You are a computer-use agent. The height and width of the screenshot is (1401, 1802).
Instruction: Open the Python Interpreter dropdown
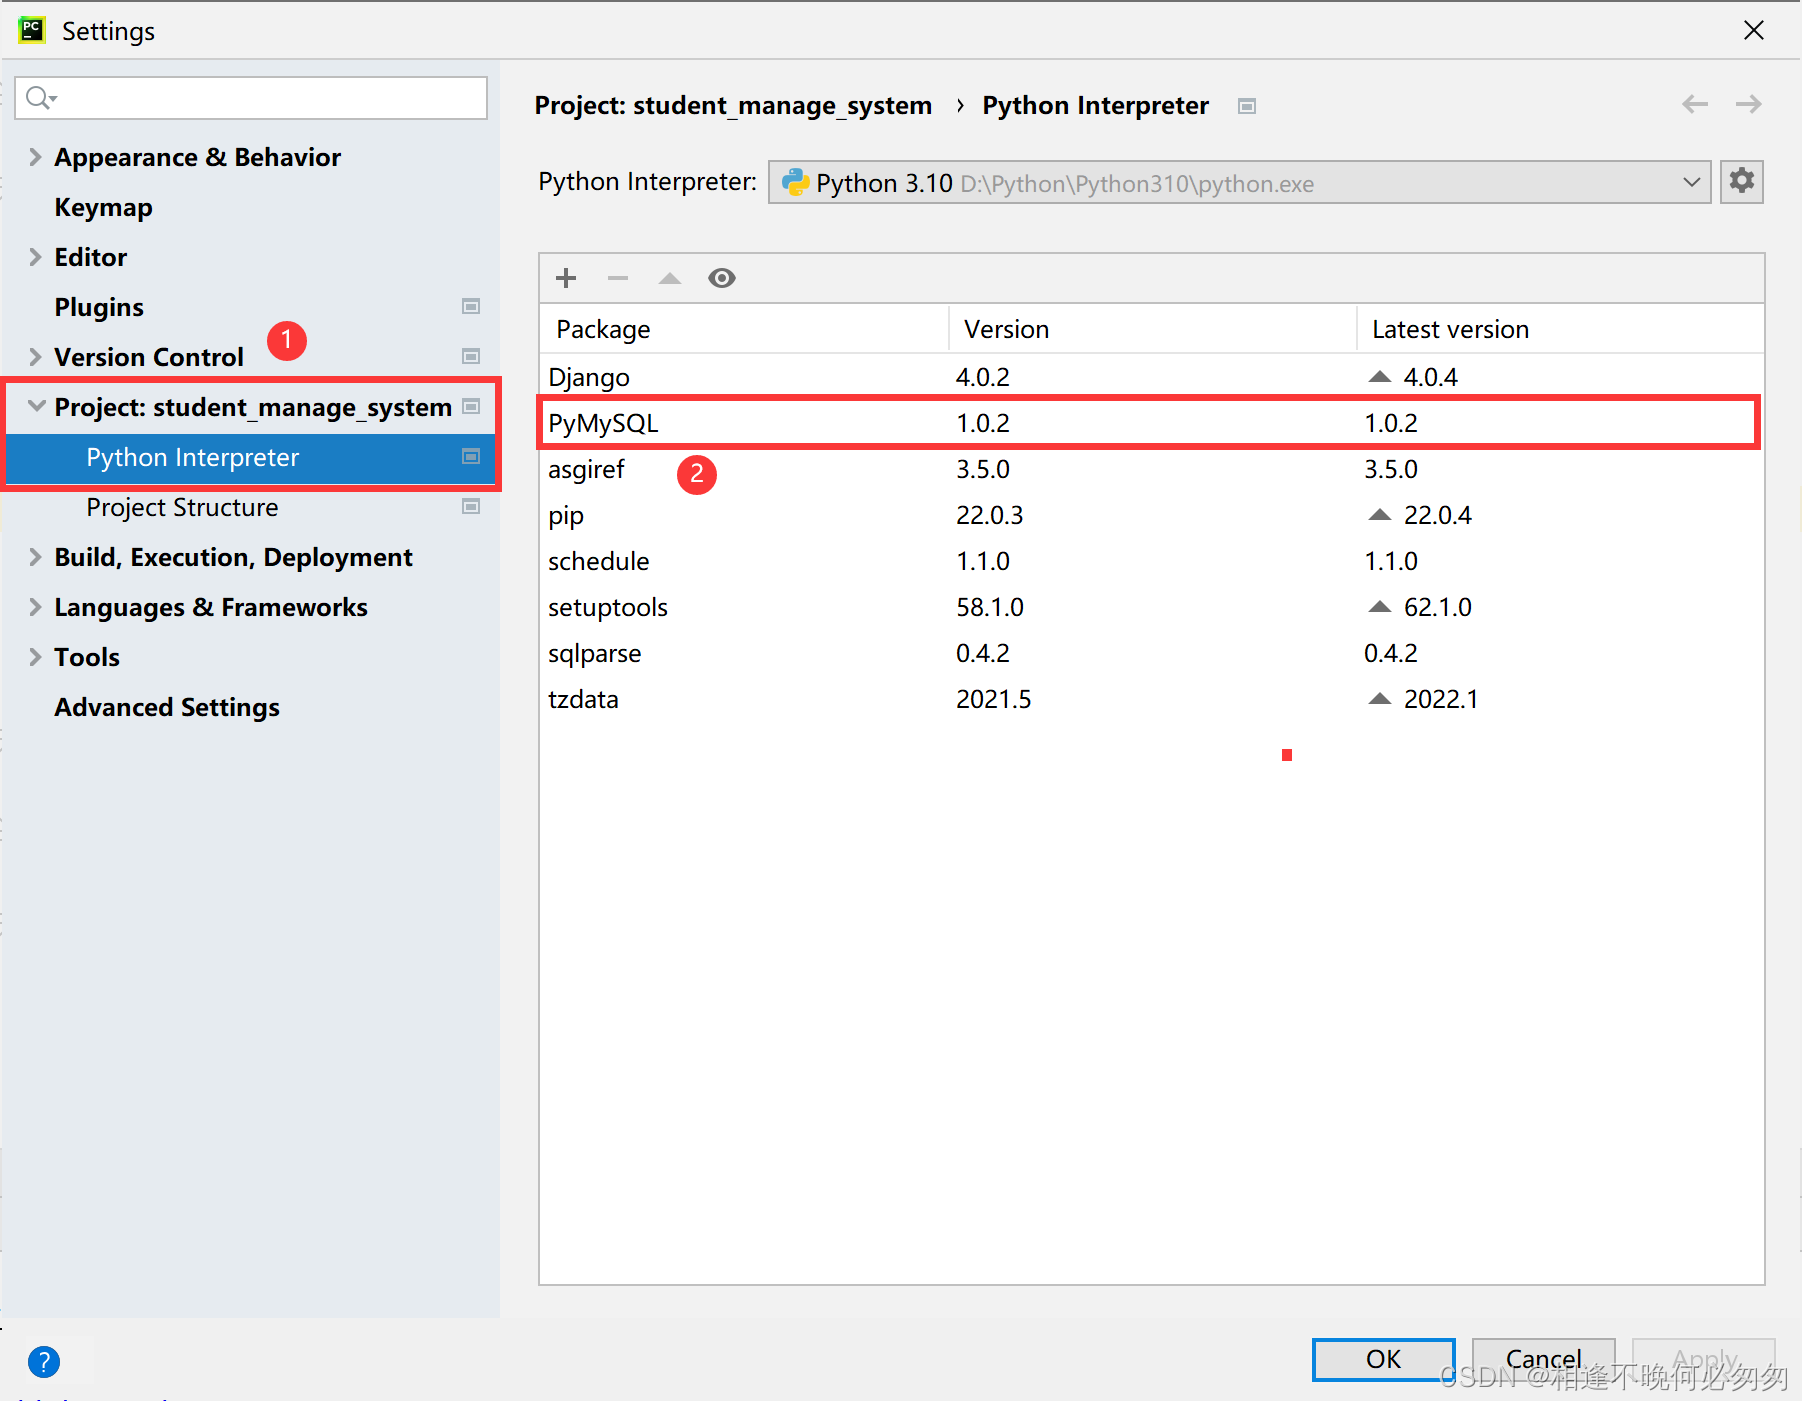(x=1239, y=183)
